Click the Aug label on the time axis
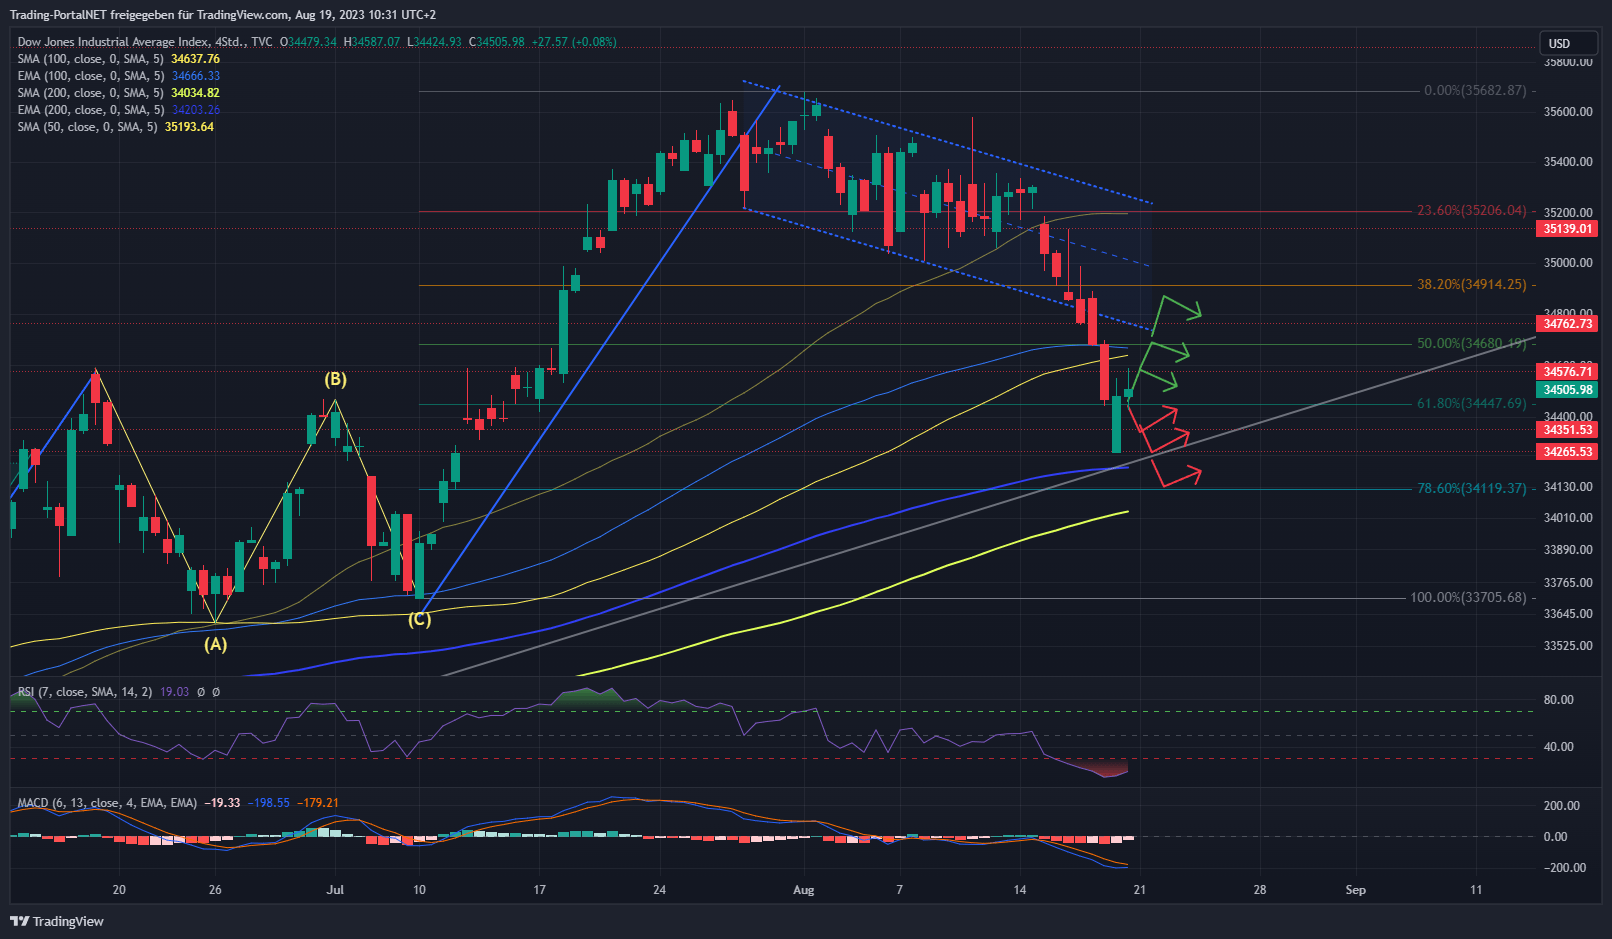 coord(803,890)
